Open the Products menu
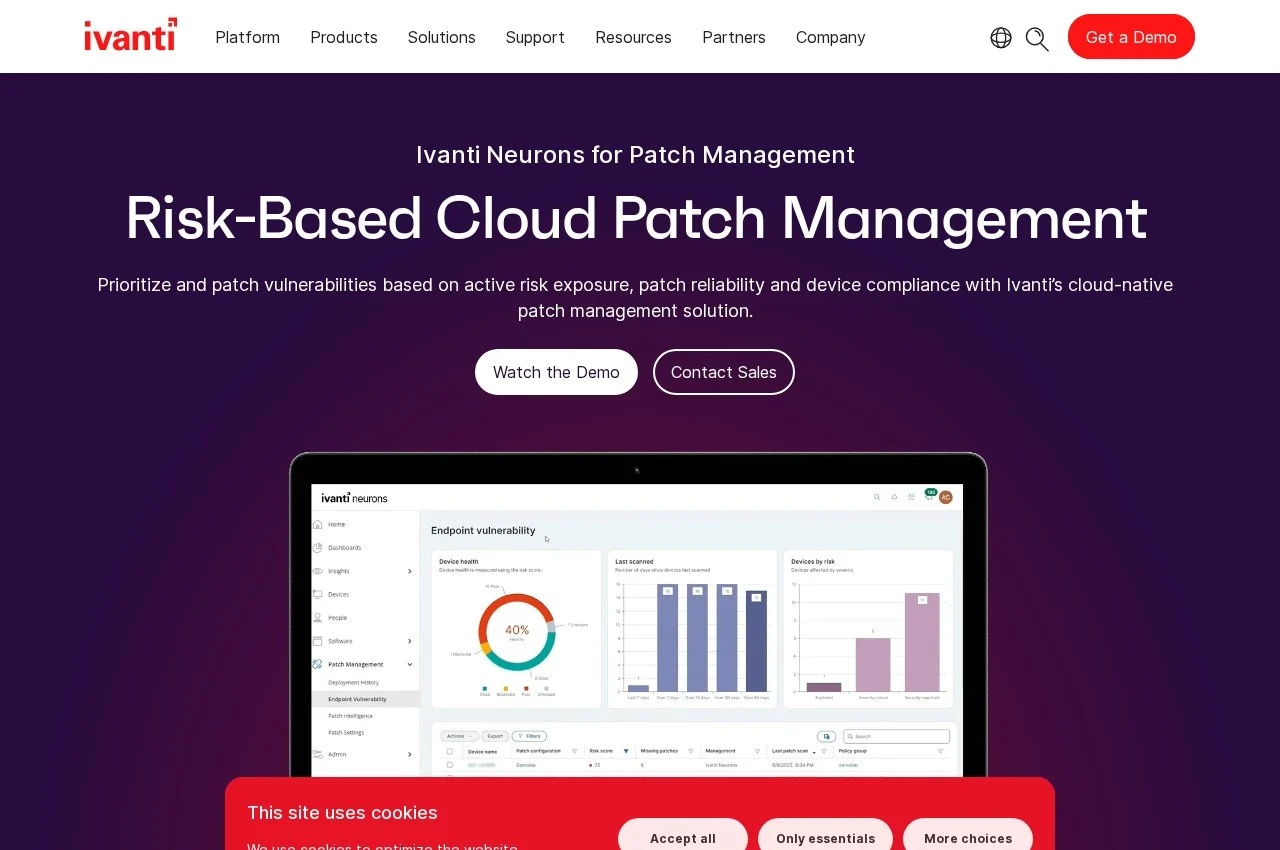Screen dimensions: 1280x850 pyautogui.click(x=344, y=37)
